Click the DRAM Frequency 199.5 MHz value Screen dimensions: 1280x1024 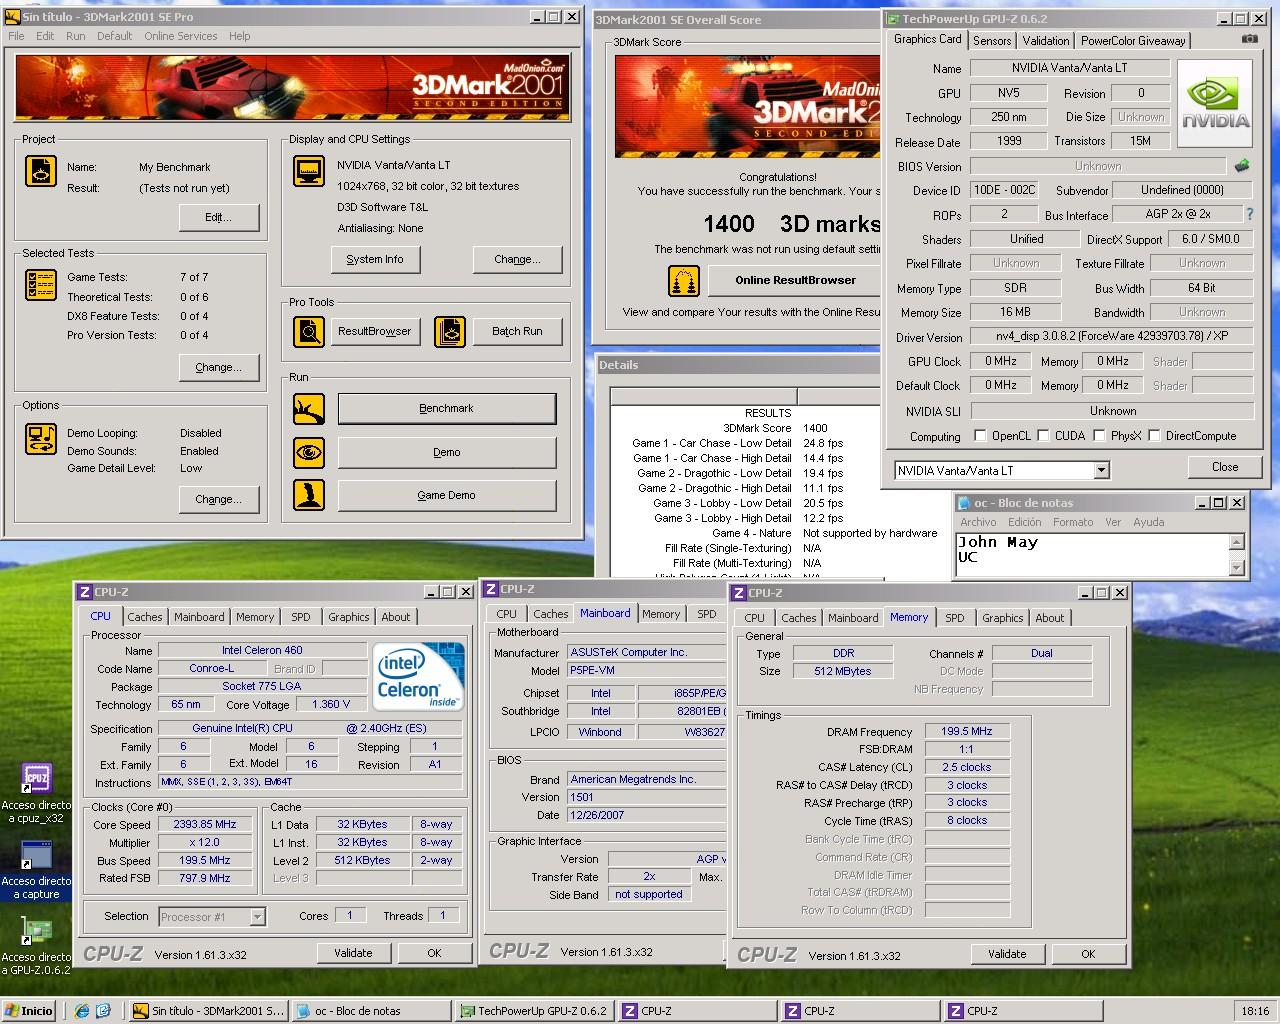967,731
